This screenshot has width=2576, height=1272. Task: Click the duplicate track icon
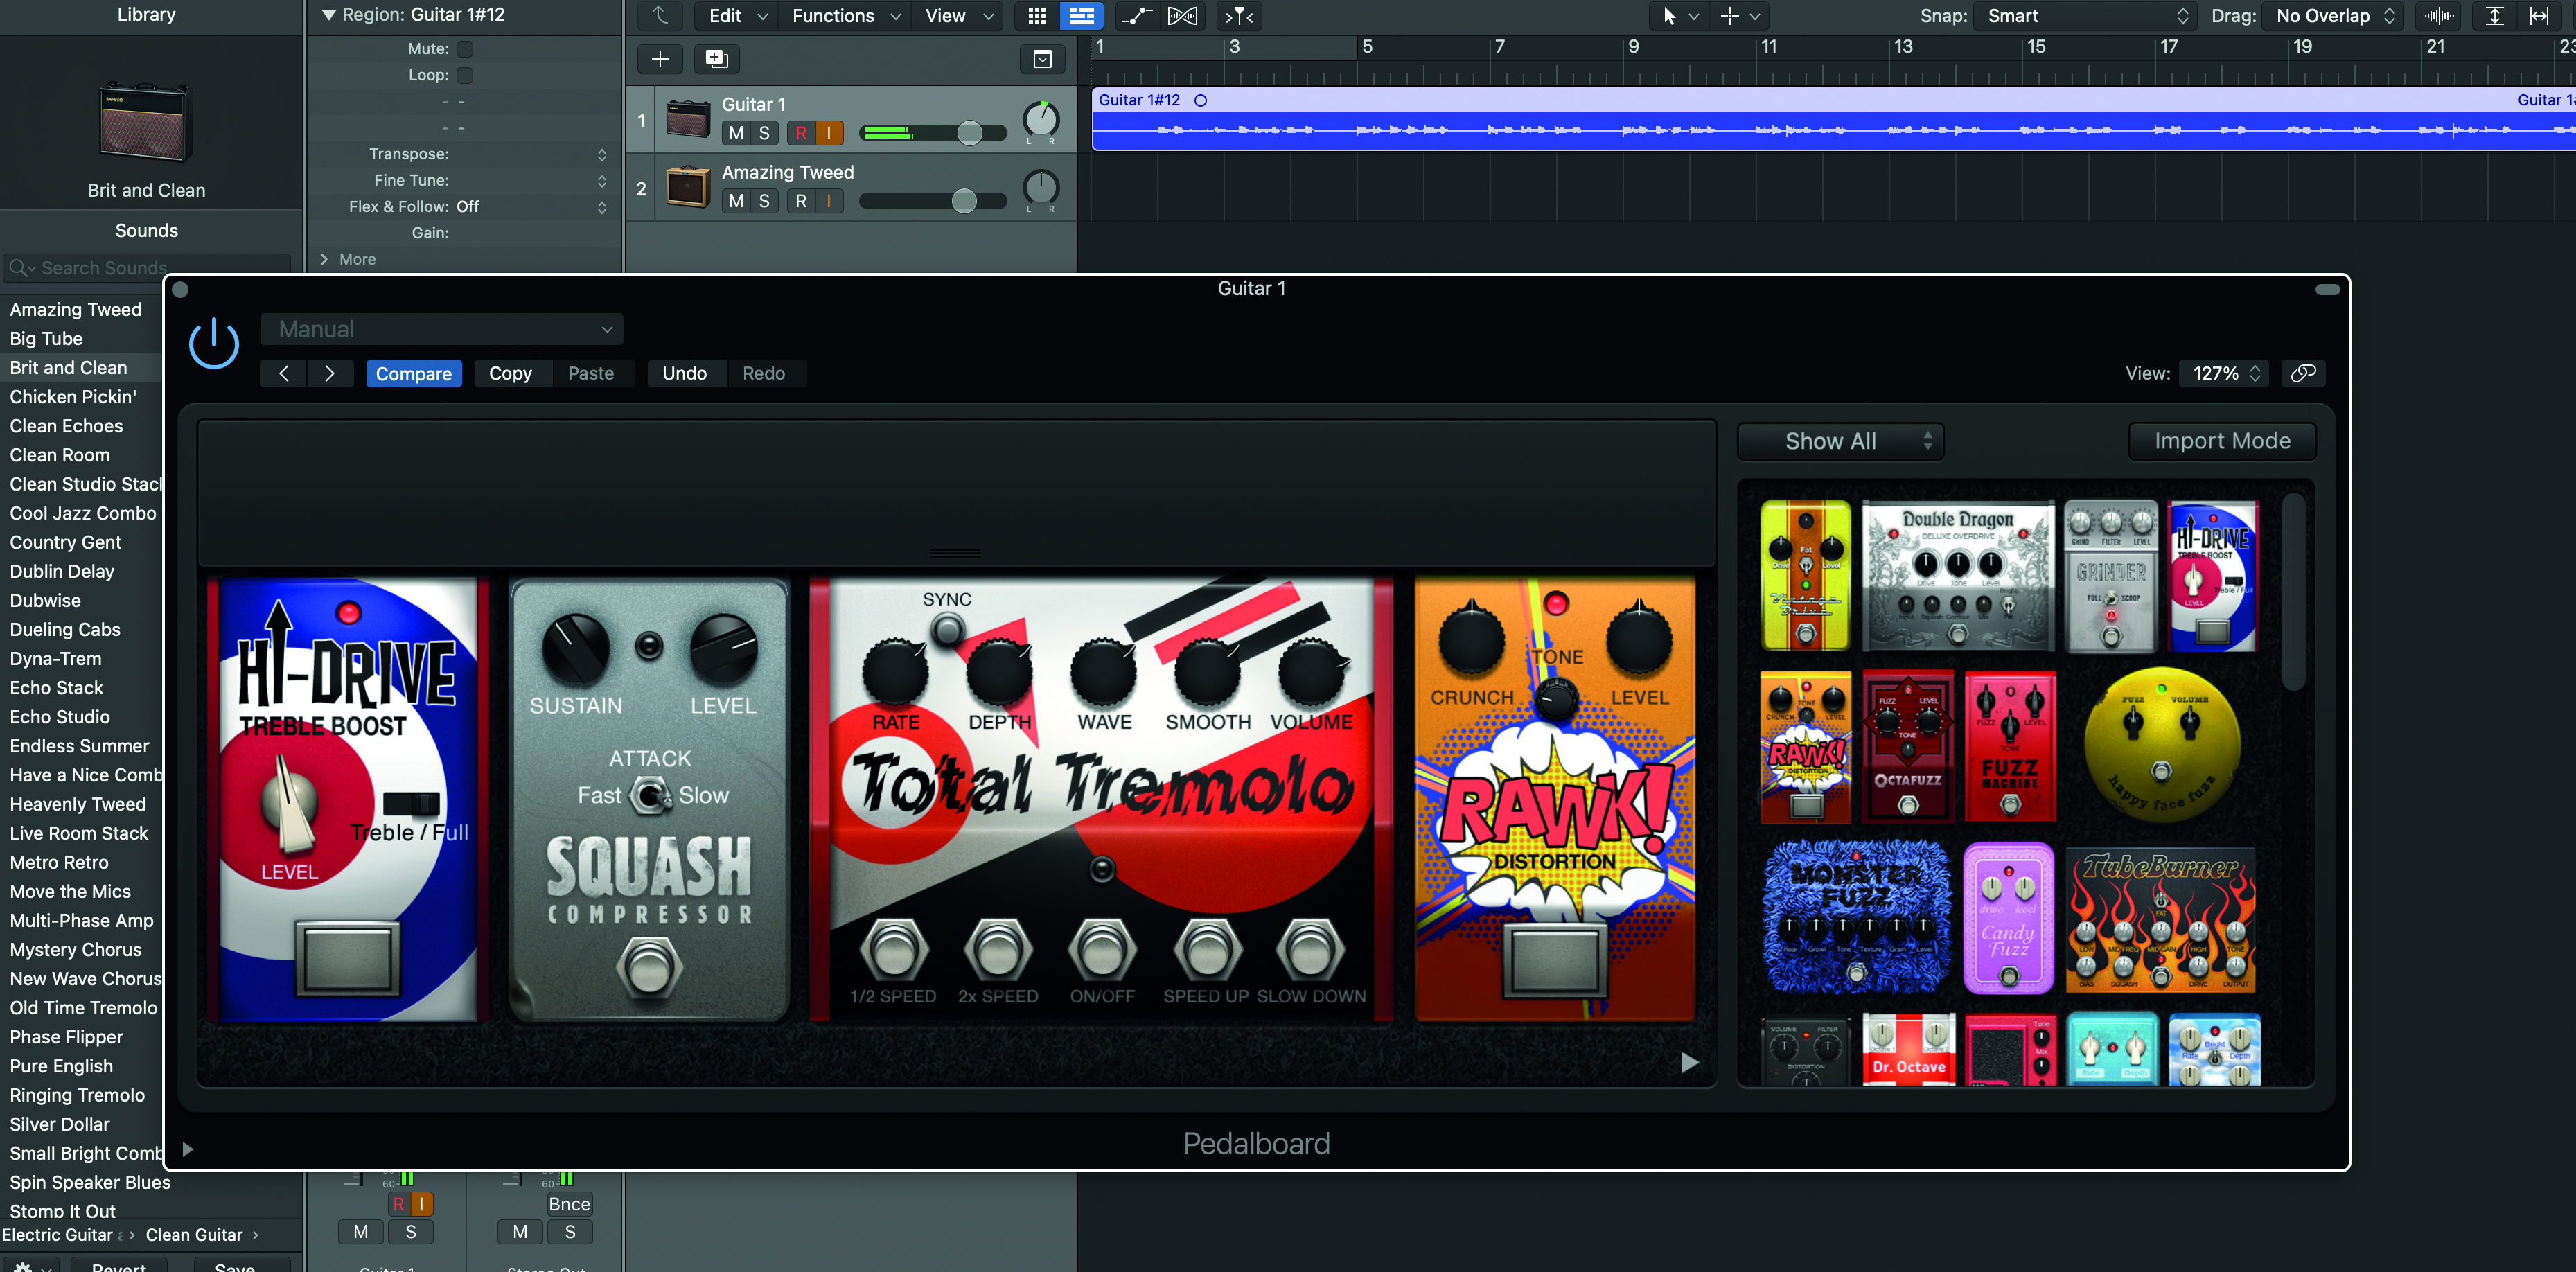717,59
